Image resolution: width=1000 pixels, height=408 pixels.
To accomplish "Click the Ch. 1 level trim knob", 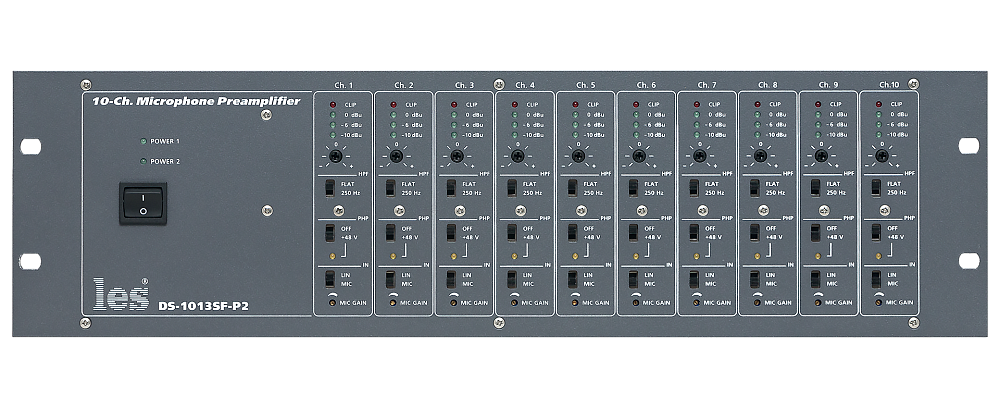I will 335,156.
